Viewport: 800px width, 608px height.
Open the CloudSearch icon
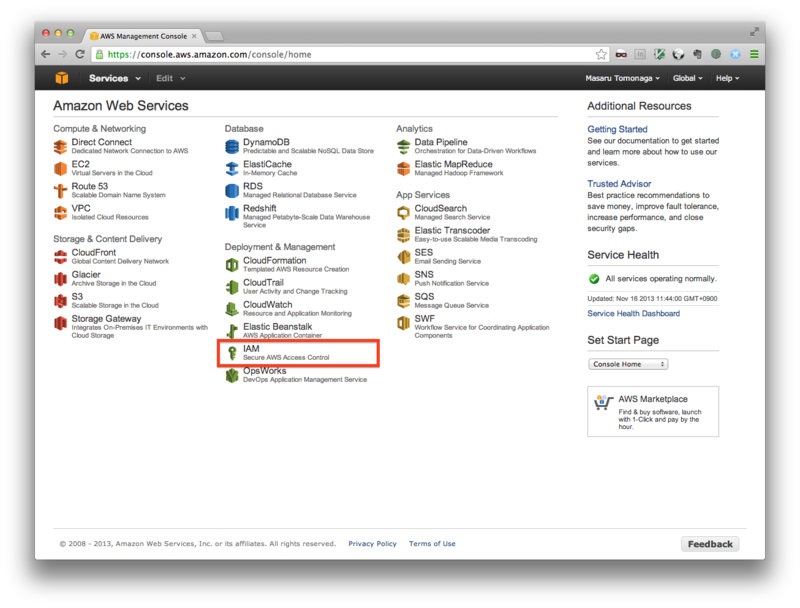click(403, 213)
